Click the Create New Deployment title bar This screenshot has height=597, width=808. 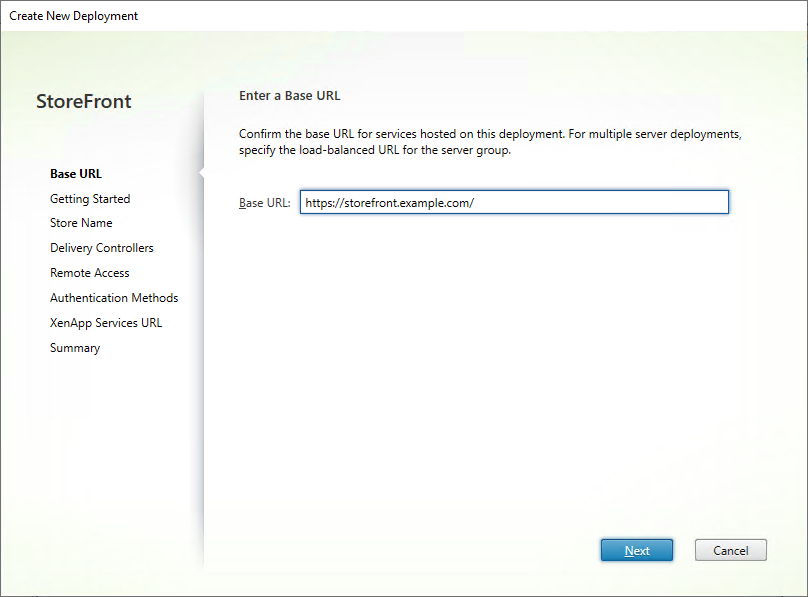tap(72, 15)
